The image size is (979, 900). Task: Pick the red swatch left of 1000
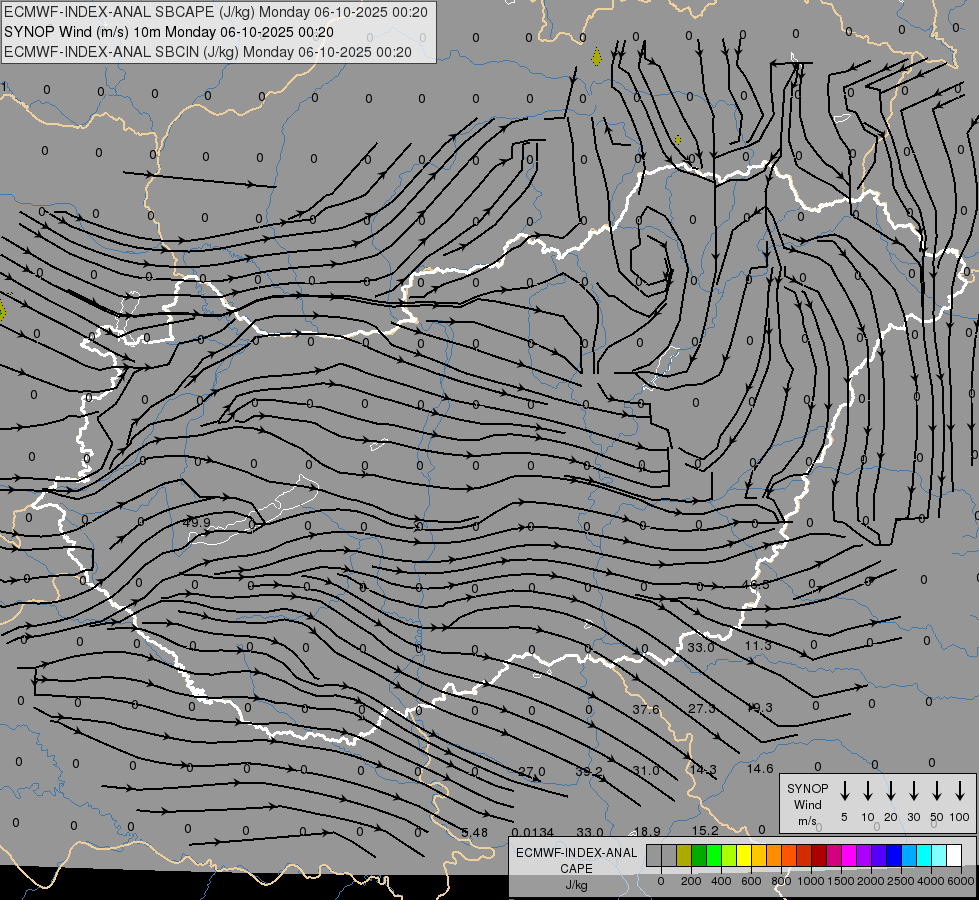click(804, 855)
